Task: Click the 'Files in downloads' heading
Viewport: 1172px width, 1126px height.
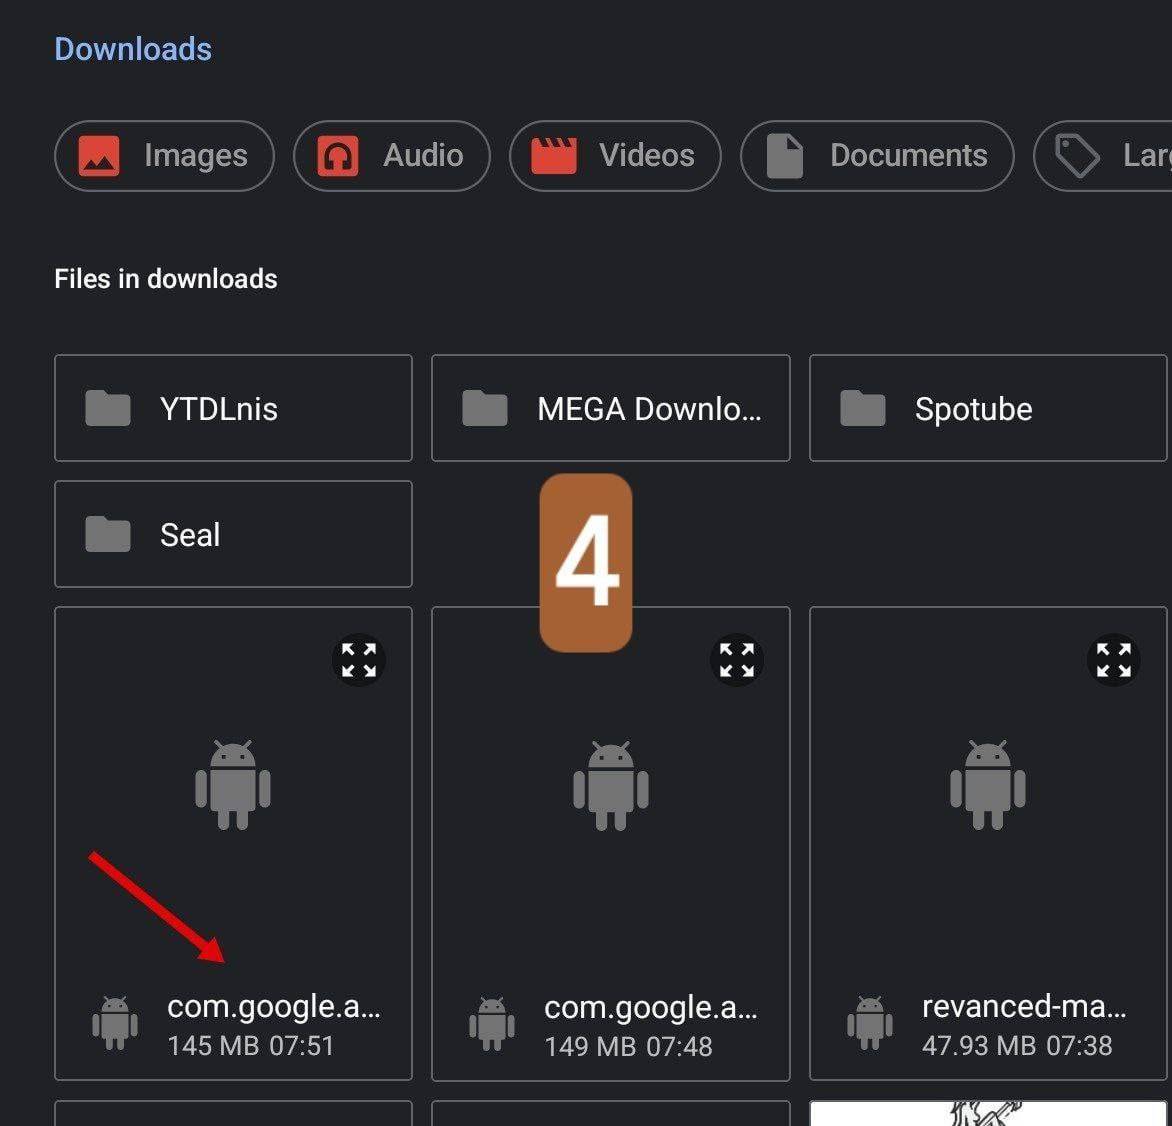Action: [x=166, y=279]
